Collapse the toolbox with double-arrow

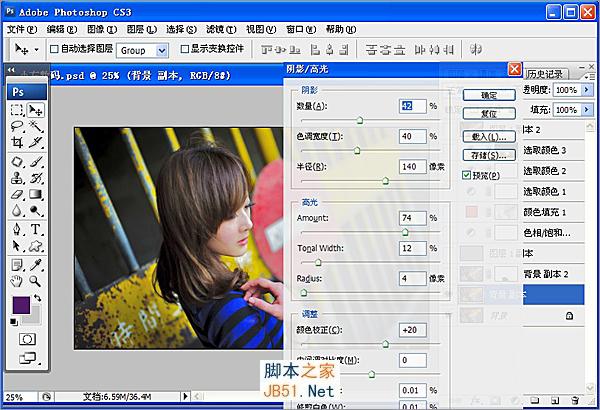11,70
